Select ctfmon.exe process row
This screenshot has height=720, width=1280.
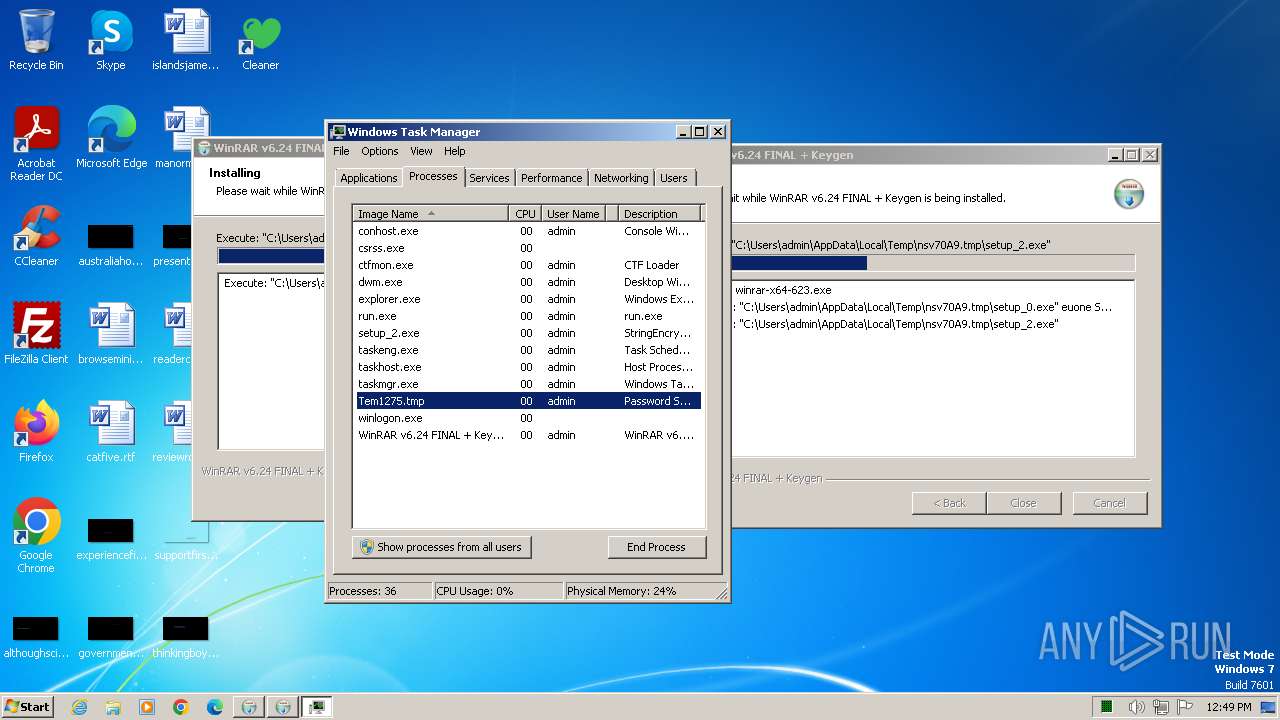[x=527, y=265]
